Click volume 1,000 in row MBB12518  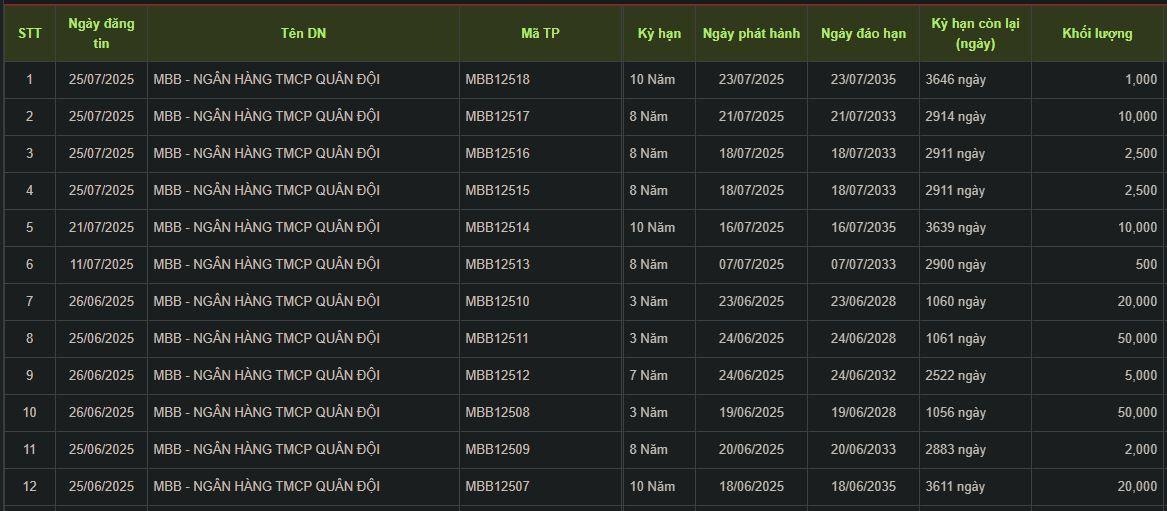[x=1142, y=80]
